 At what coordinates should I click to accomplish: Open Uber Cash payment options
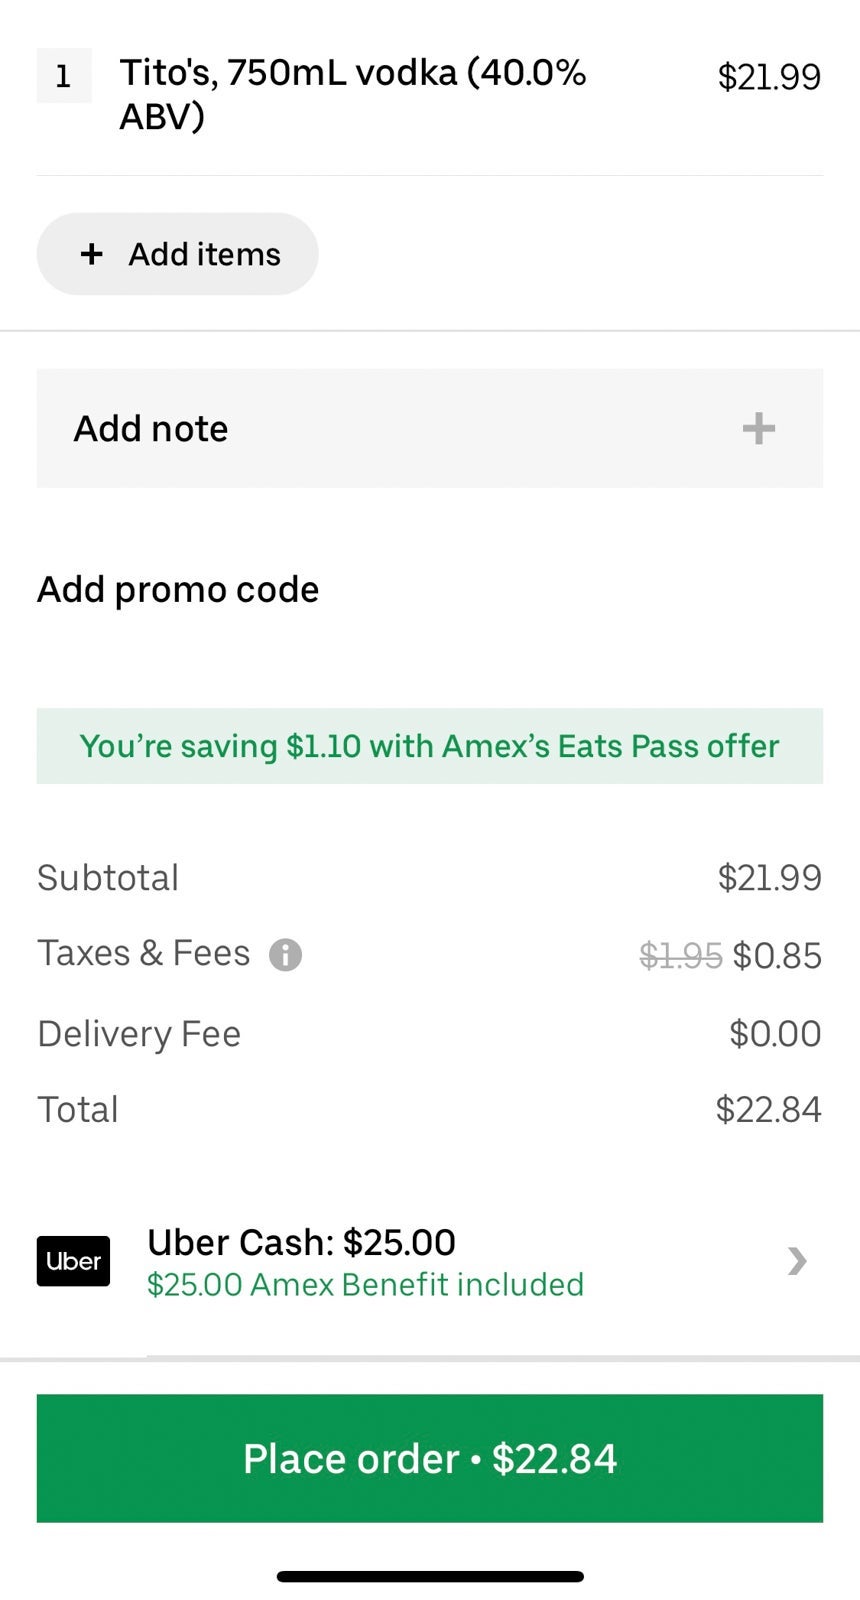301,1242
